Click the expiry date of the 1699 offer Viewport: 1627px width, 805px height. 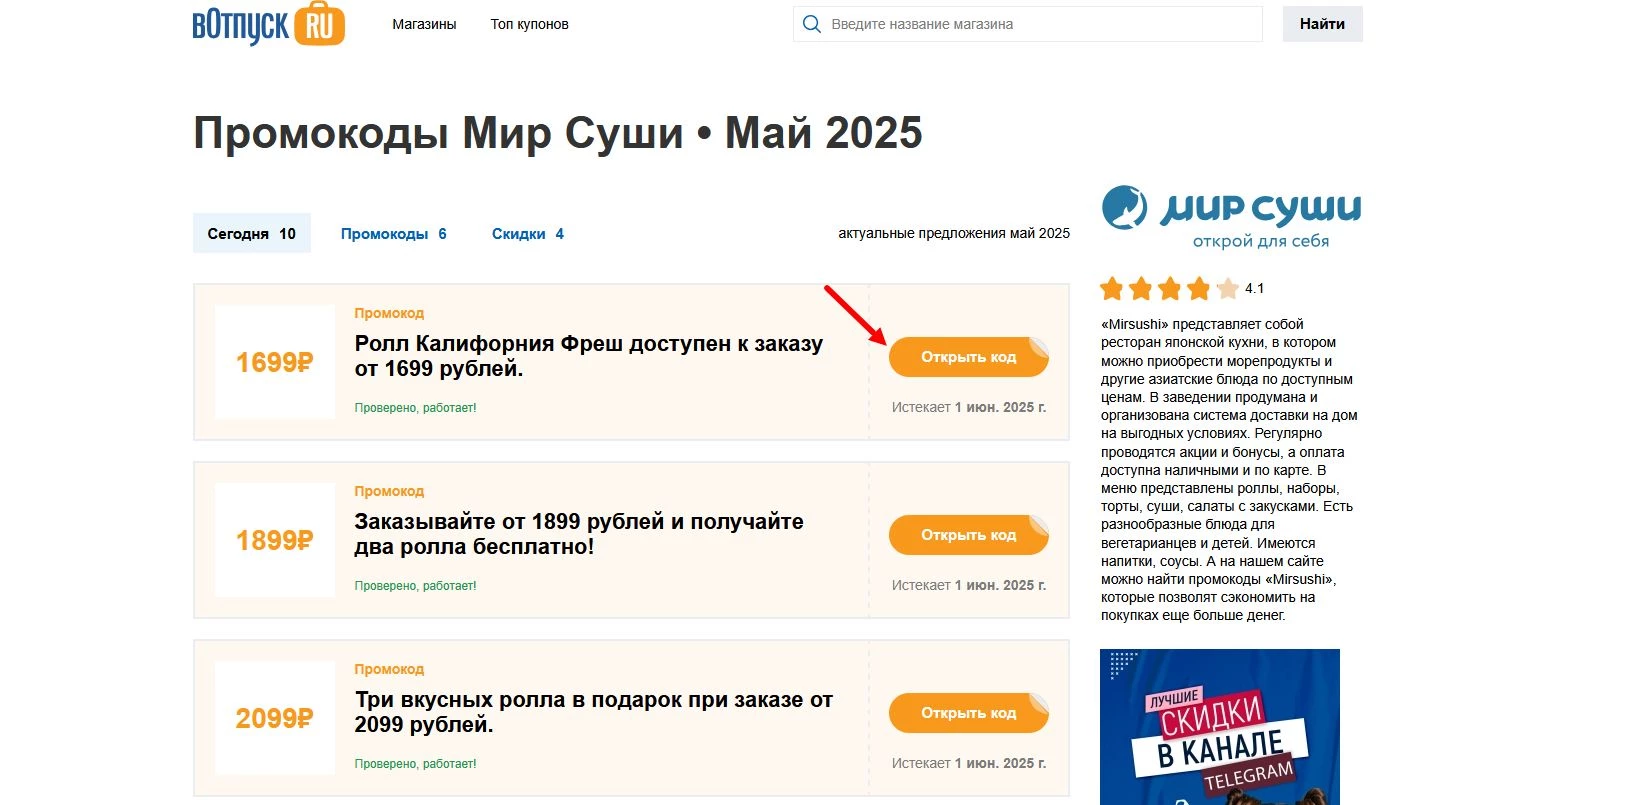pyautogui.click(x=969, y=407)
